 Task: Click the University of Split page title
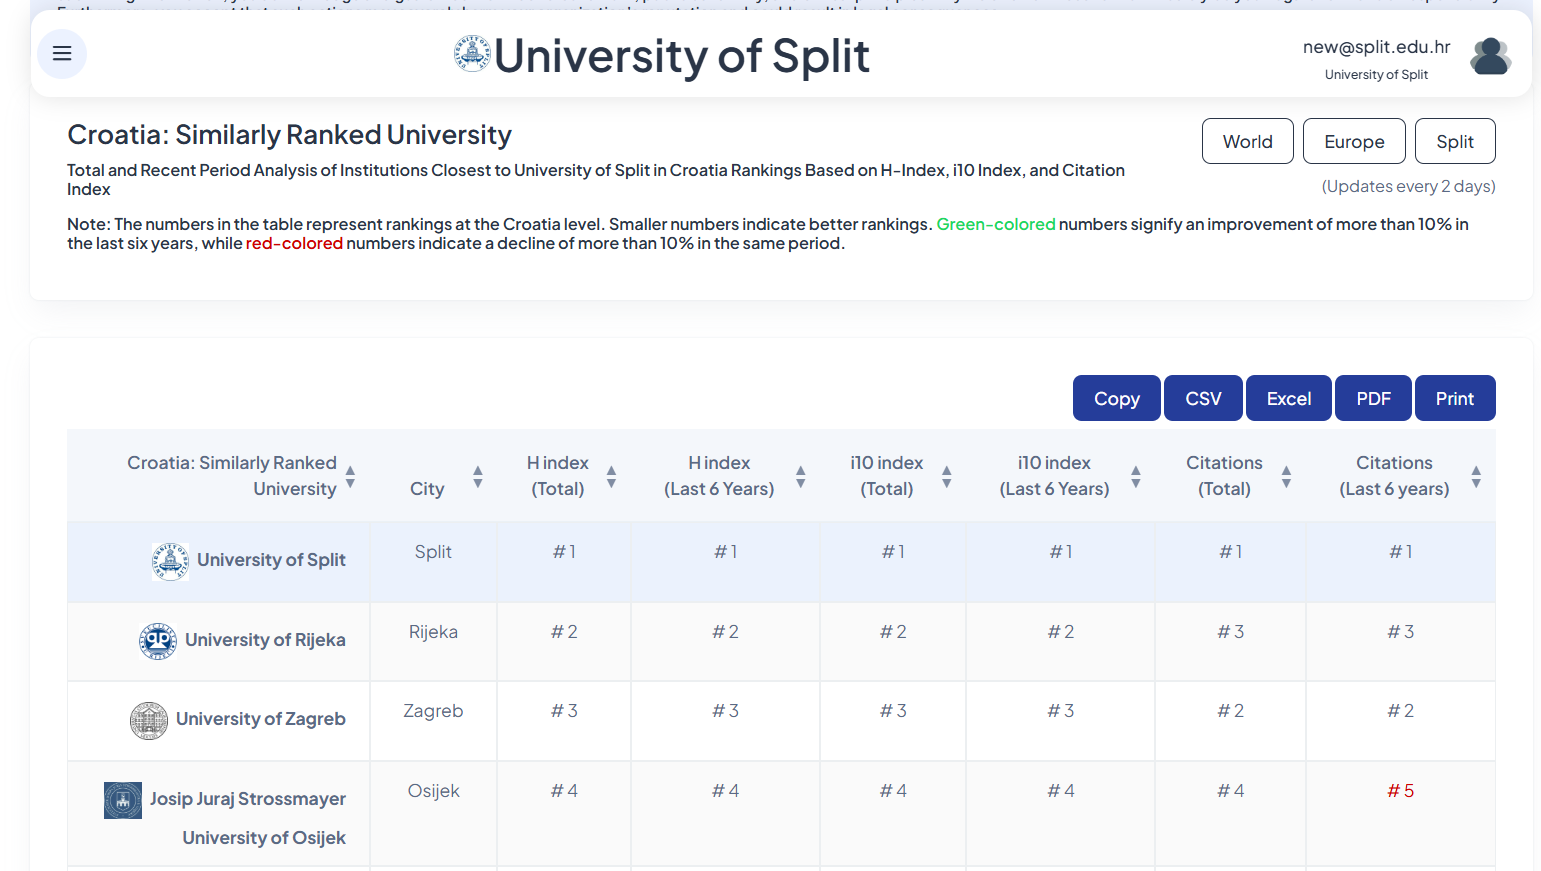pos(682,56)
